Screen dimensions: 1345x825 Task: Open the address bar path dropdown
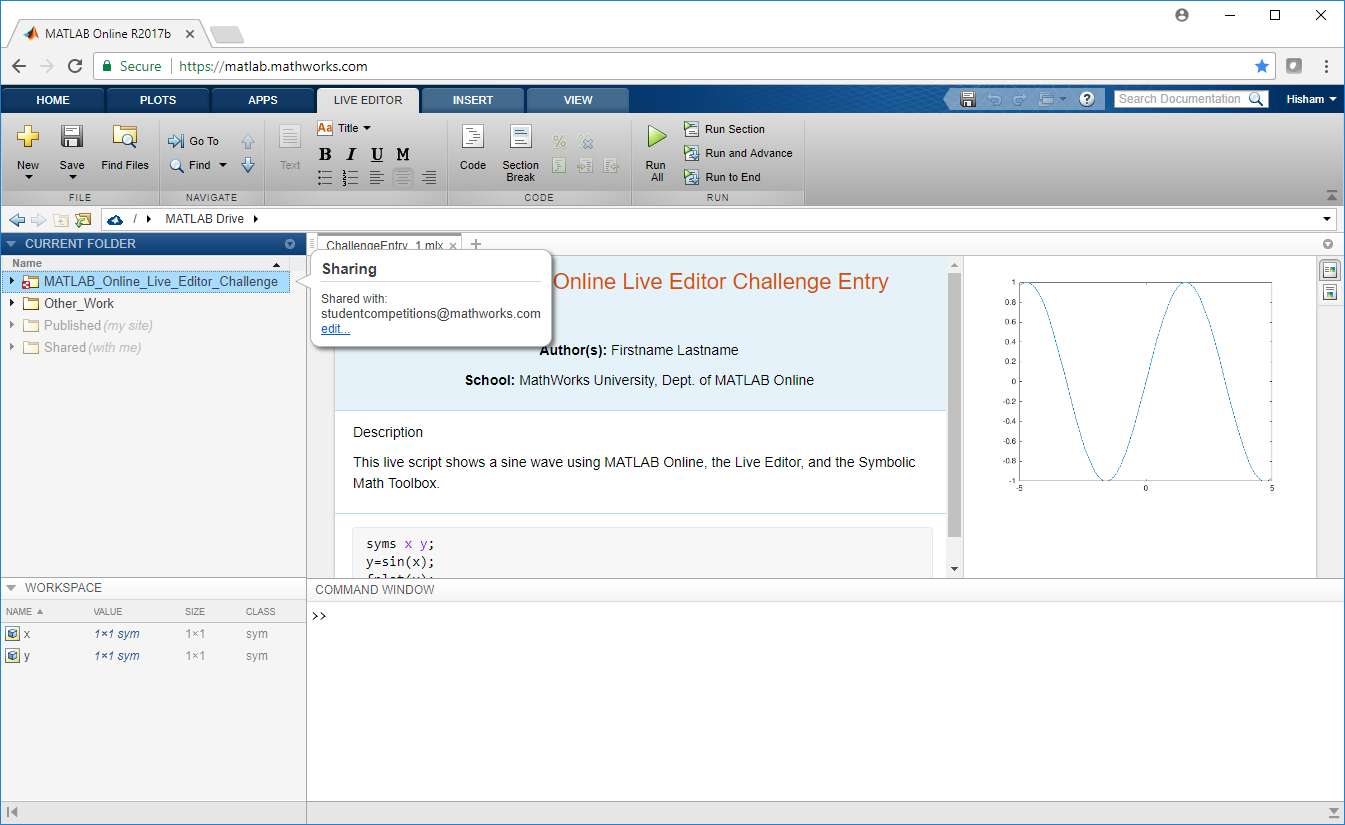click(1328, 219)
